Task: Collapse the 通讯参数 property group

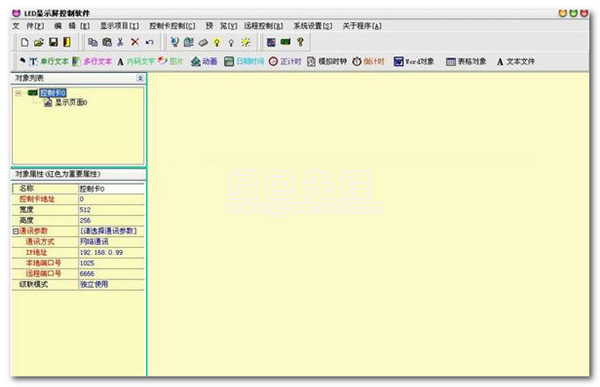Action: pos(15,231)
